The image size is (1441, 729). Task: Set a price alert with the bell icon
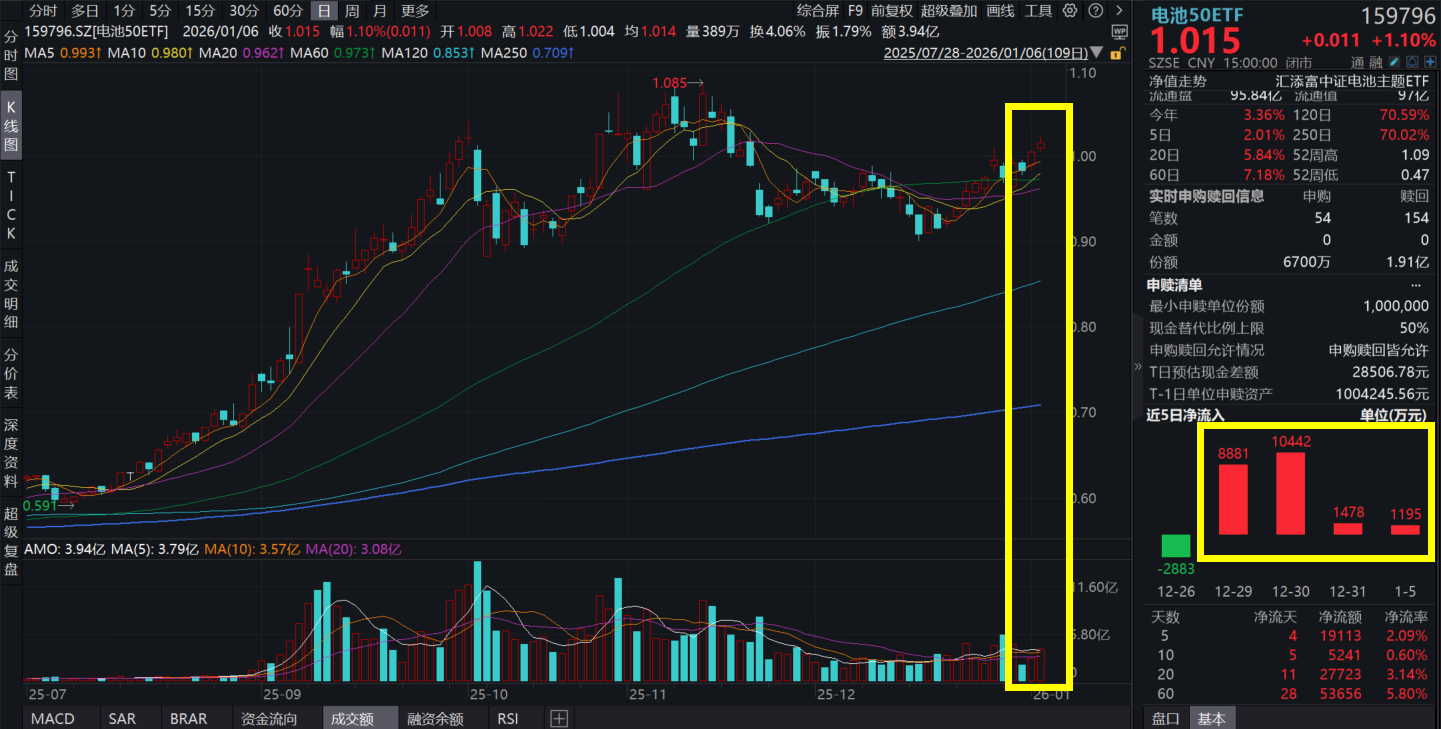point(1412,61)
